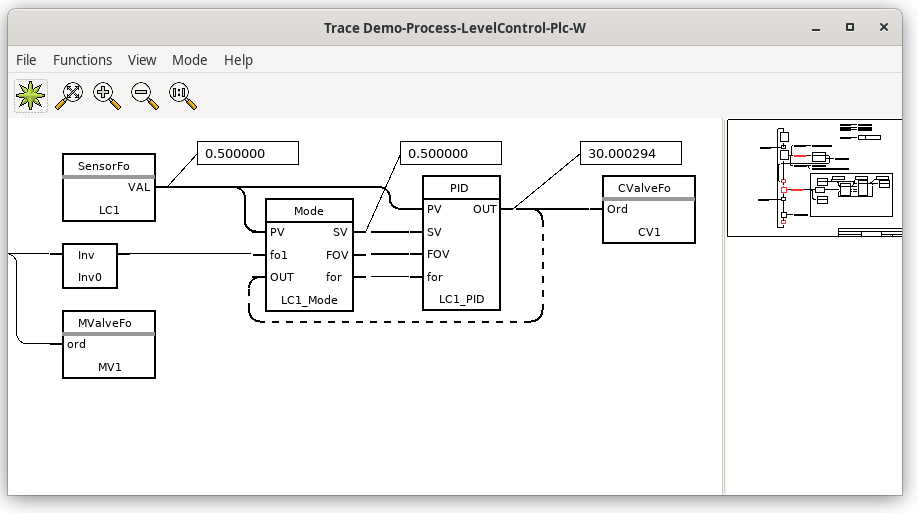Click the zoom-to-fit magnifier icon

point(69,96)
